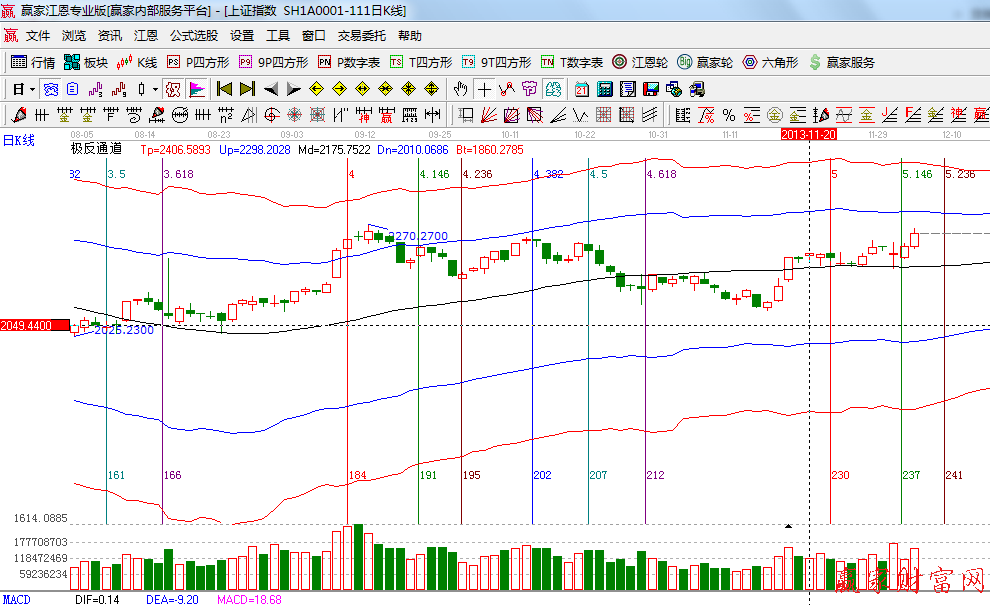This screenshot has height=605, width=990.
Task: Toggle the crosshair cursor button
Action: point(485,89)
